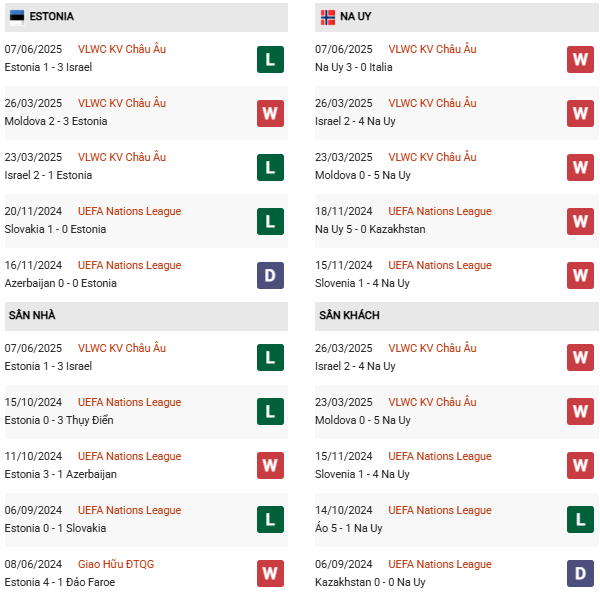This screenshot has height=596, width=600.
Task: Click L badge for Estonia 1 - 3 Israel in the top Estonia list
Action: pyautogui.click(x=270, y=59)
